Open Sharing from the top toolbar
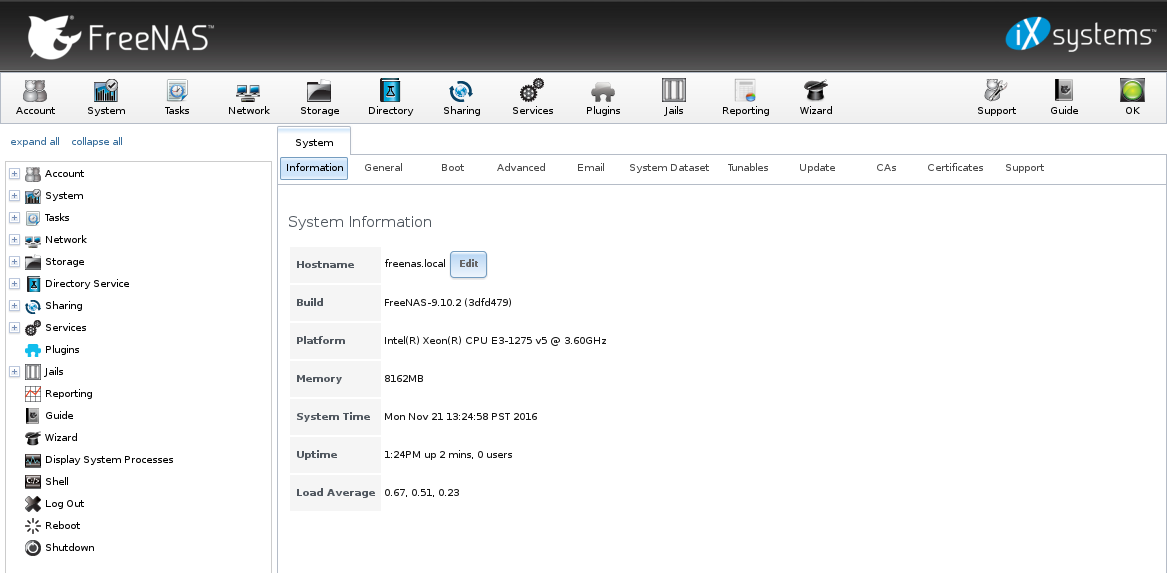Viewport: 1167px width, 573px height. click(461, 97)
